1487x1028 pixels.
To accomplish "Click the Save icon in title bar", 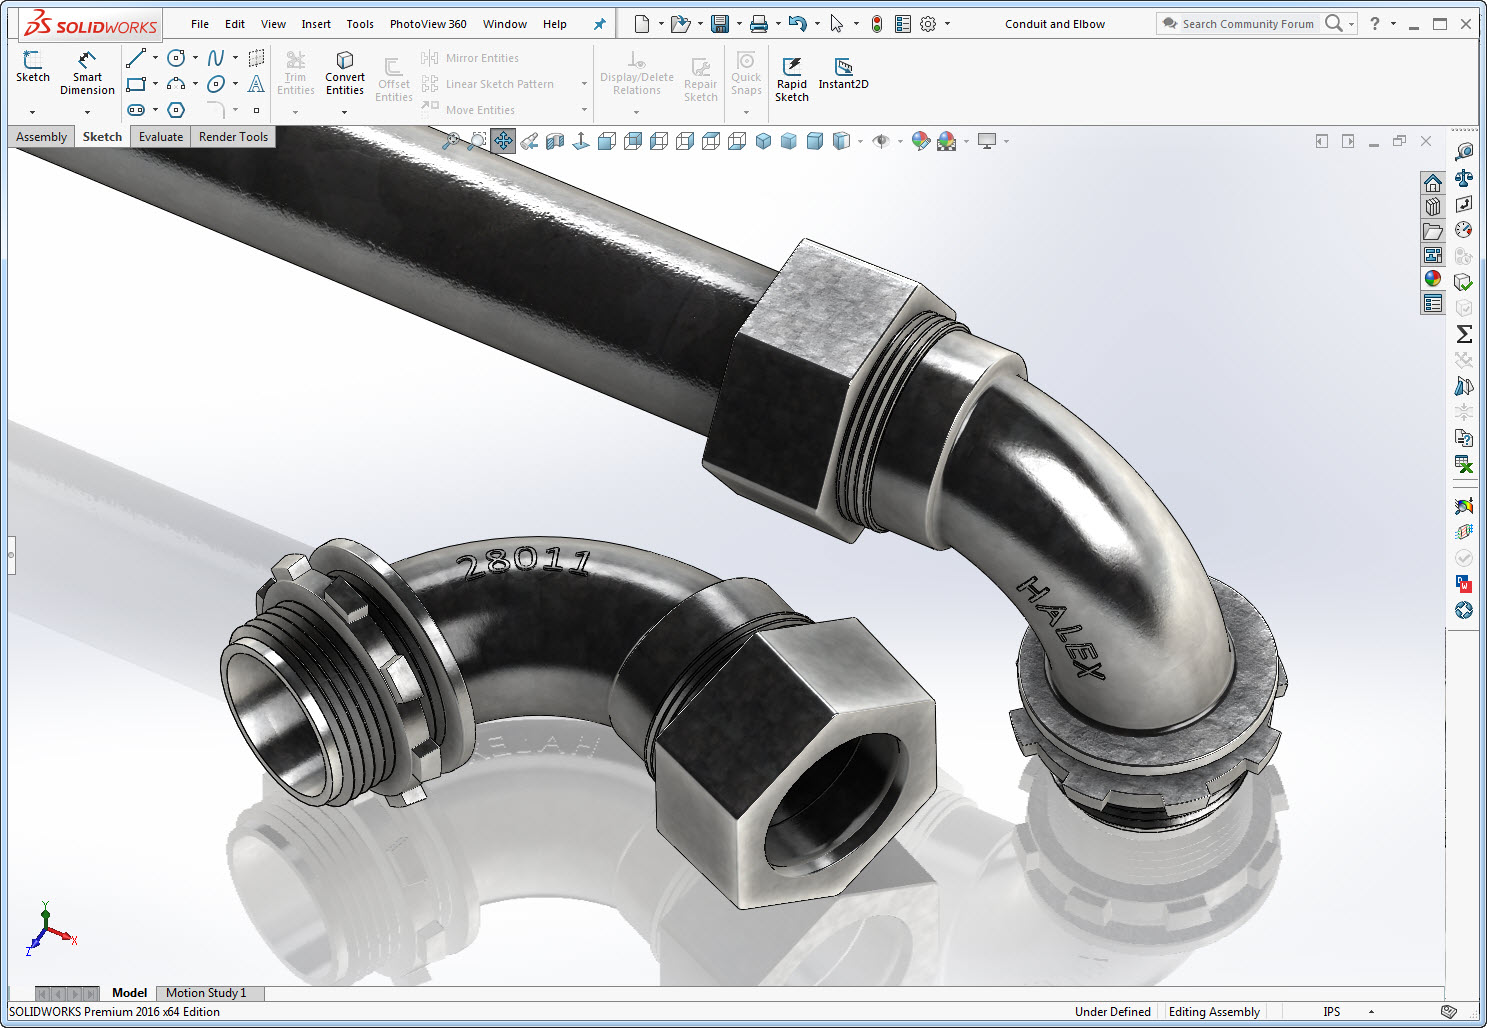I will pos(719,24).
